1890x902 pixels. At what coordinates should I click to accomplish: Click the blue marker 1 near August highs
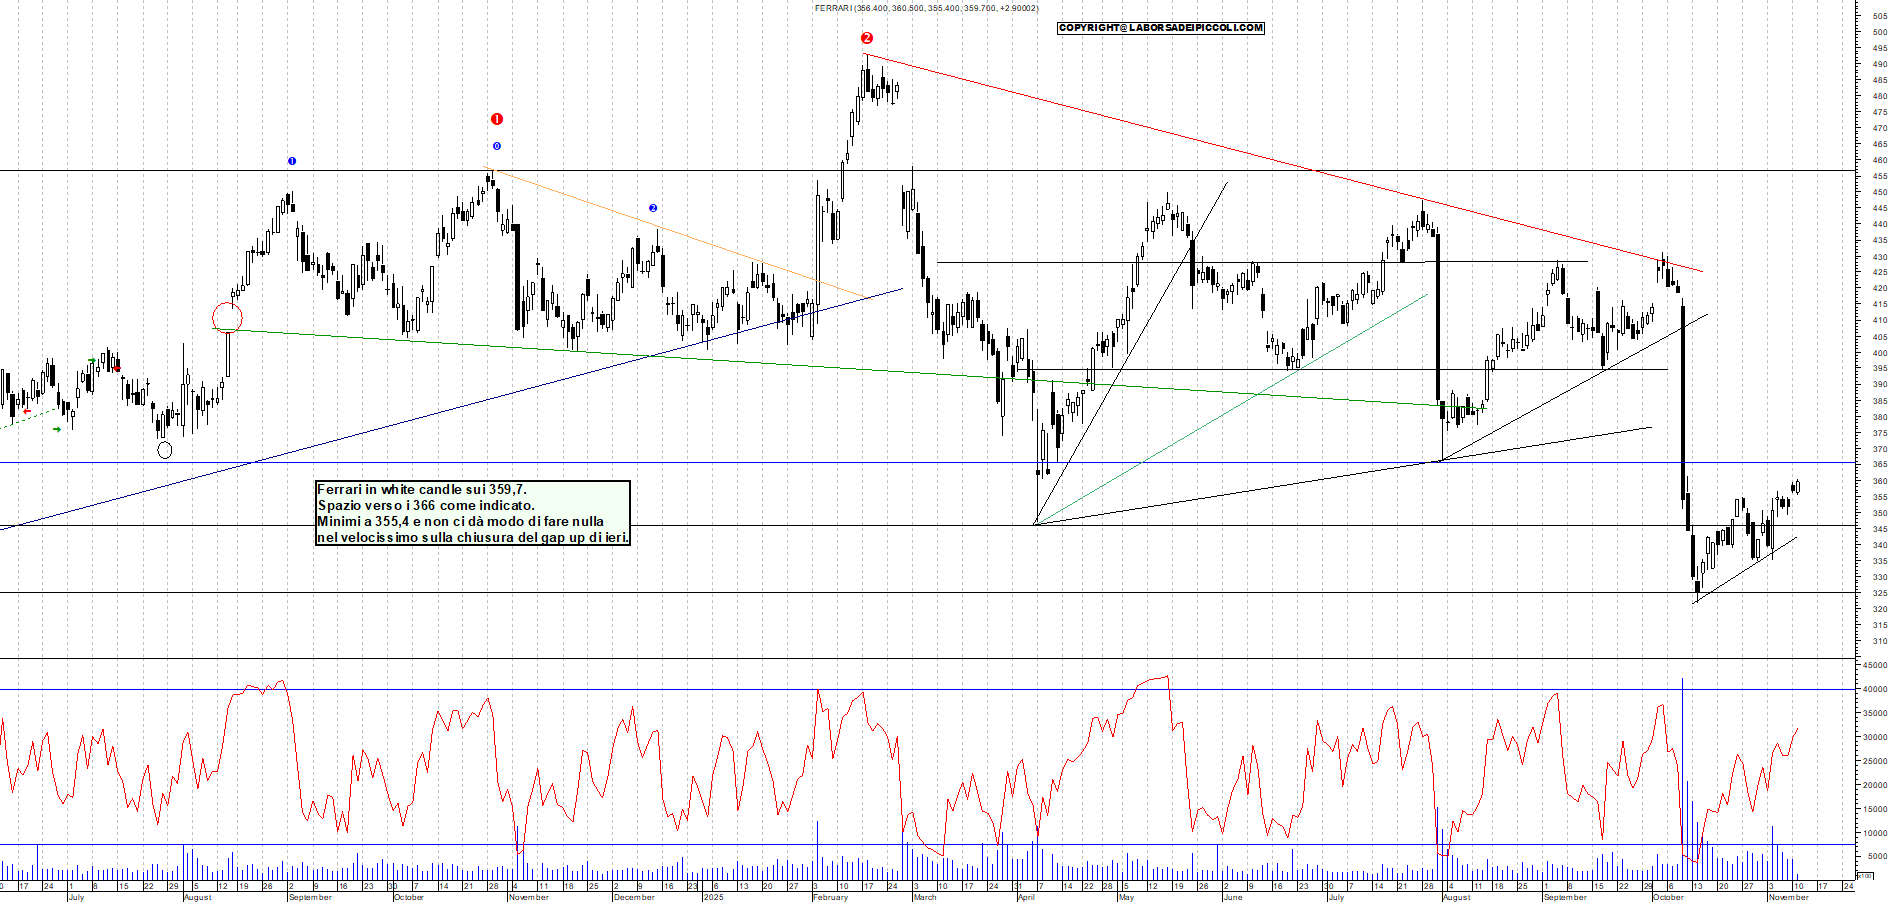point(291,160)
